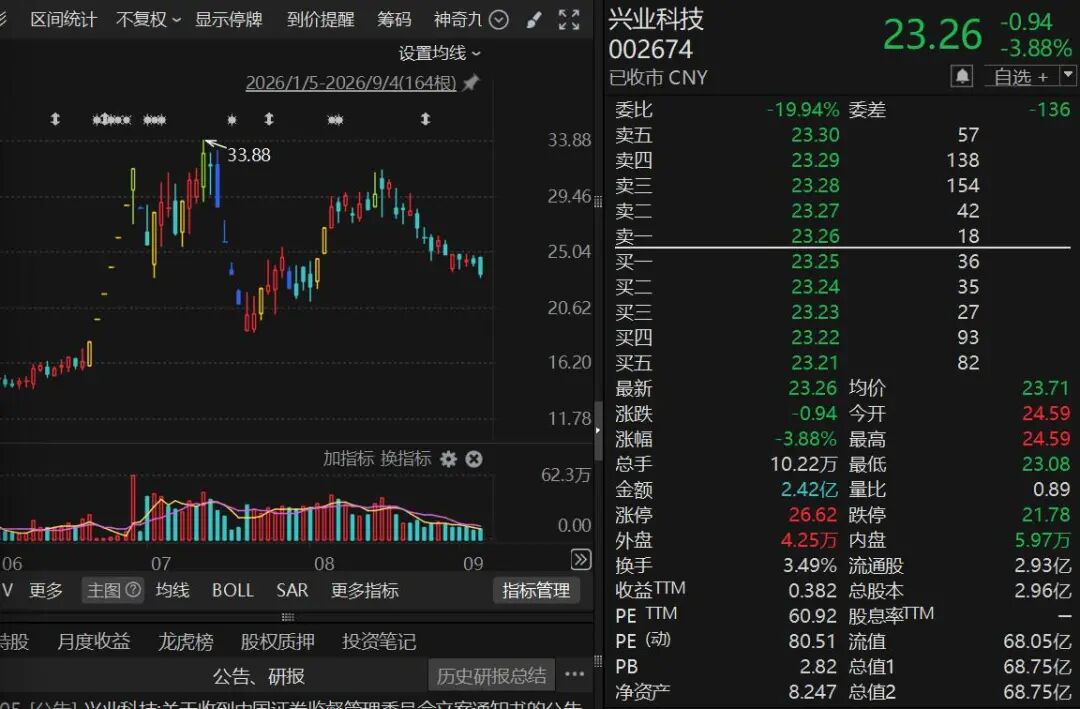The image size is (1080, 709).
Task: Switch to 均线 indicator
Action: pyautogui.click(x=172, y=590)
